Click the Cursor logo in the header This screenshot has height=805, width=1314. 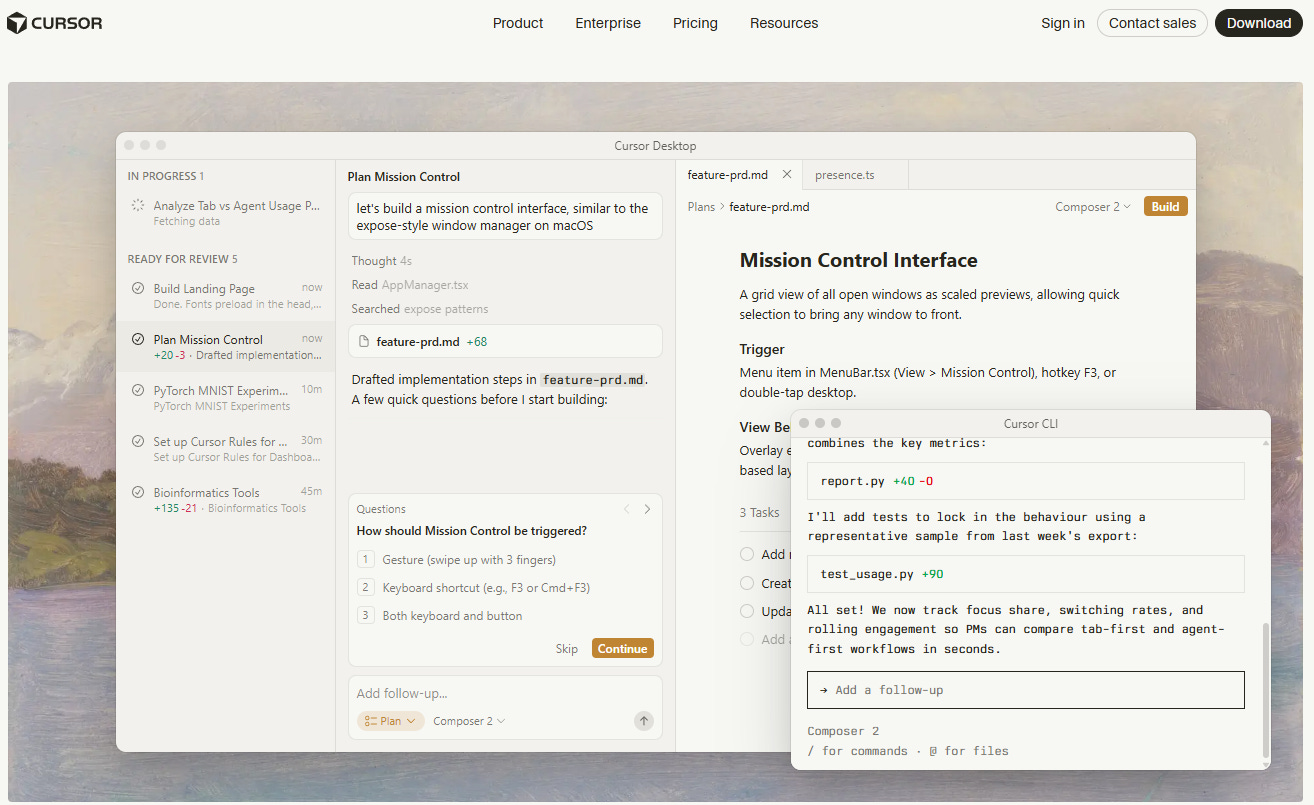pos(54,23)
